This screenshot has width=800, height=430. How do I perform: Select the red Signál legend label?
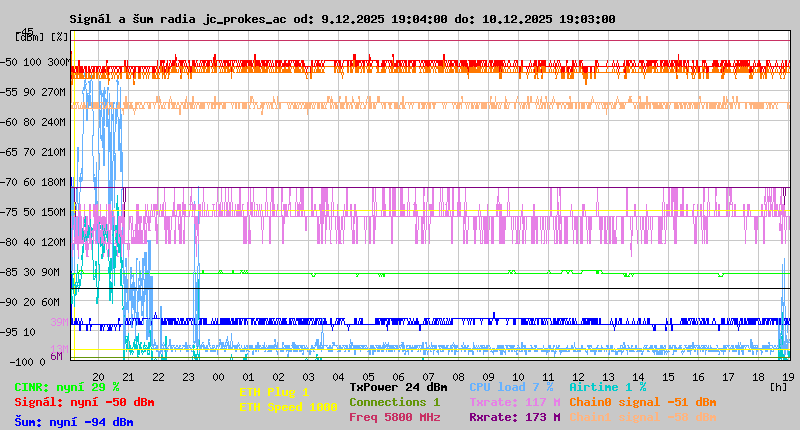84,402
